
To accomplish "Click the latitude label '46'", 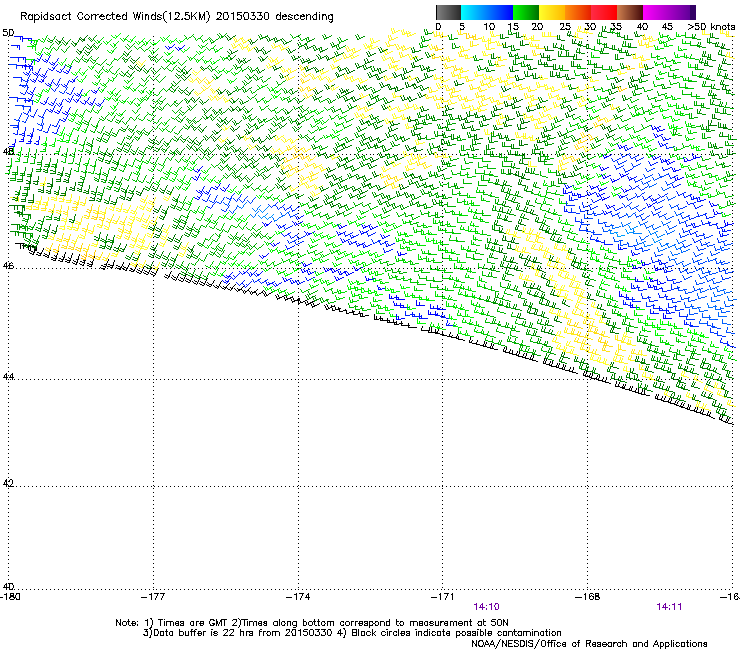I will pyautogui.click(x=8, y=265).
